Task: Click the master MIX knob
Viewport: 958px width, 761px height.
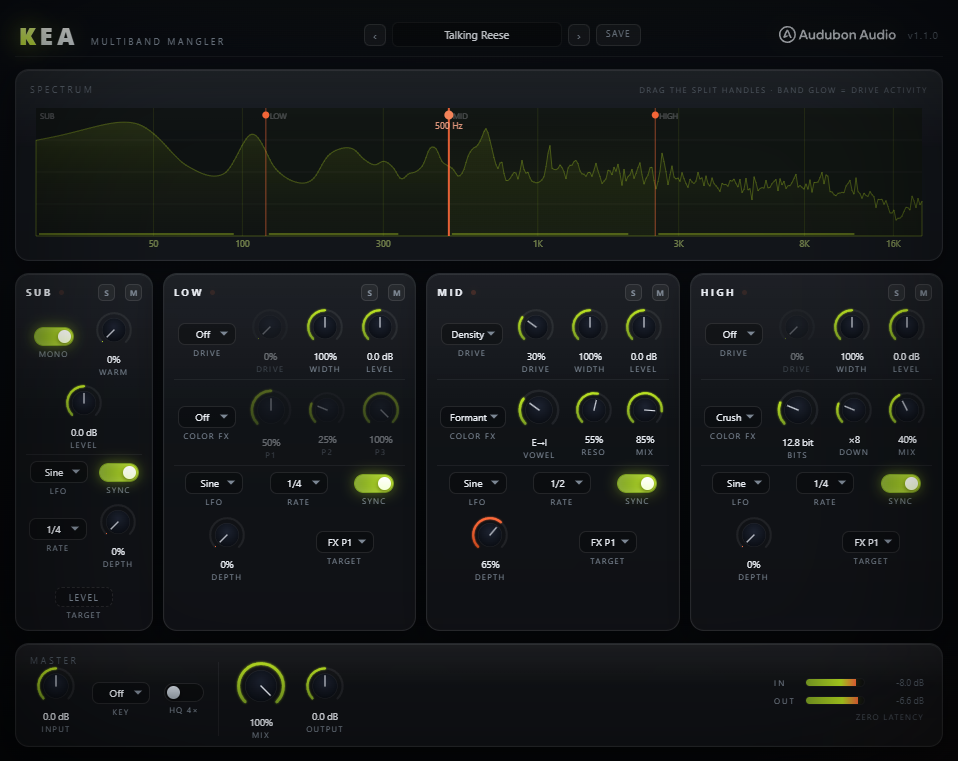Action: (261, 686)
